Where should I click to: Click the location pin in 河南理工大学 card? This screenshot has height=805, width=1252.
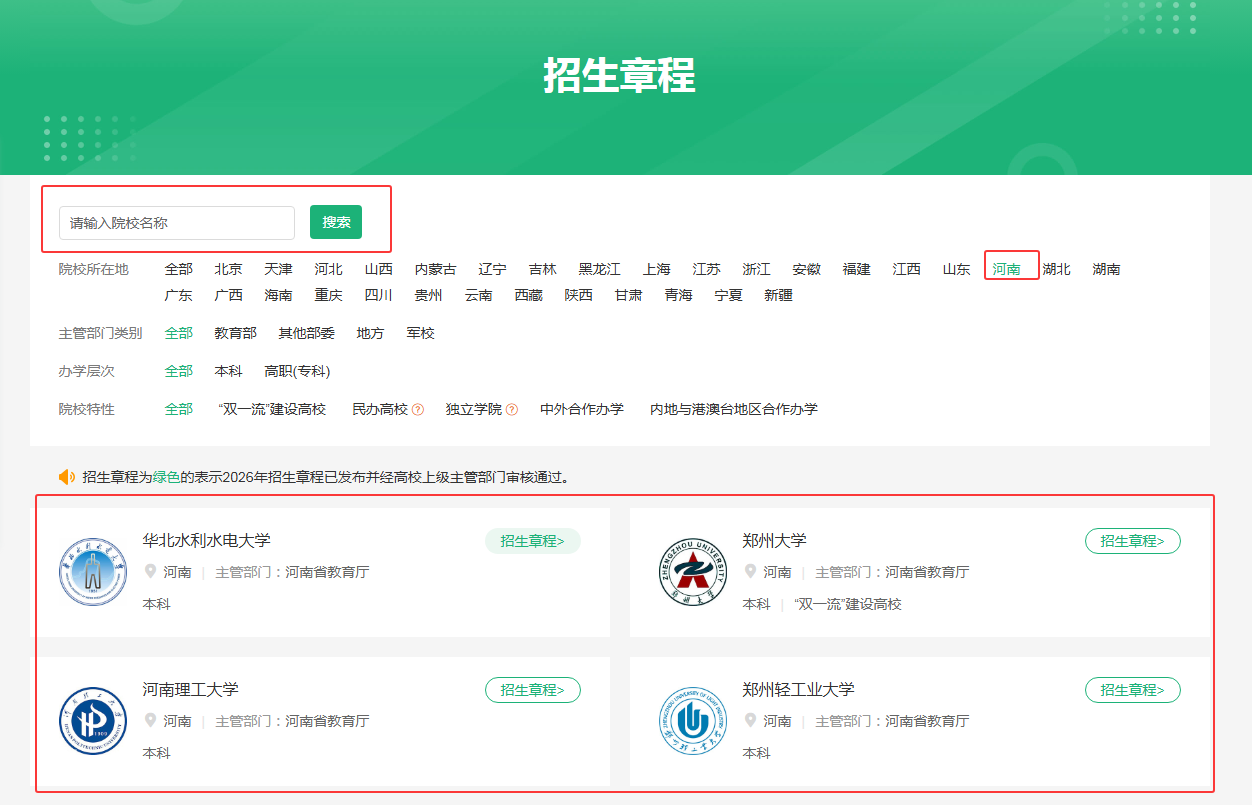point(150,720)
